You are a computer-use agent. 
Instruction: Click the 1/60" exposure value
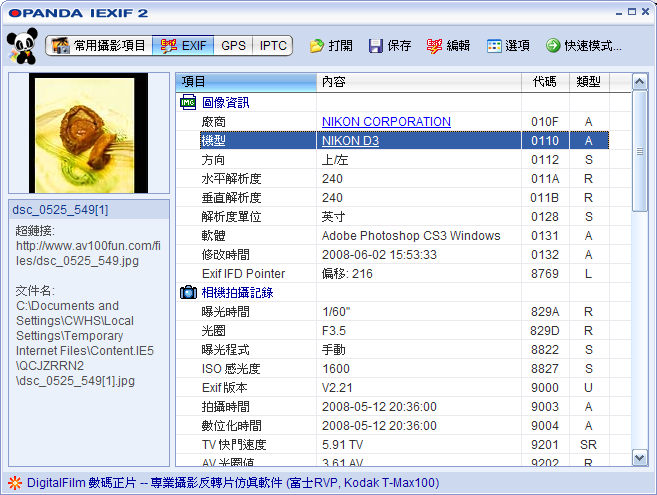coord(336,311)
